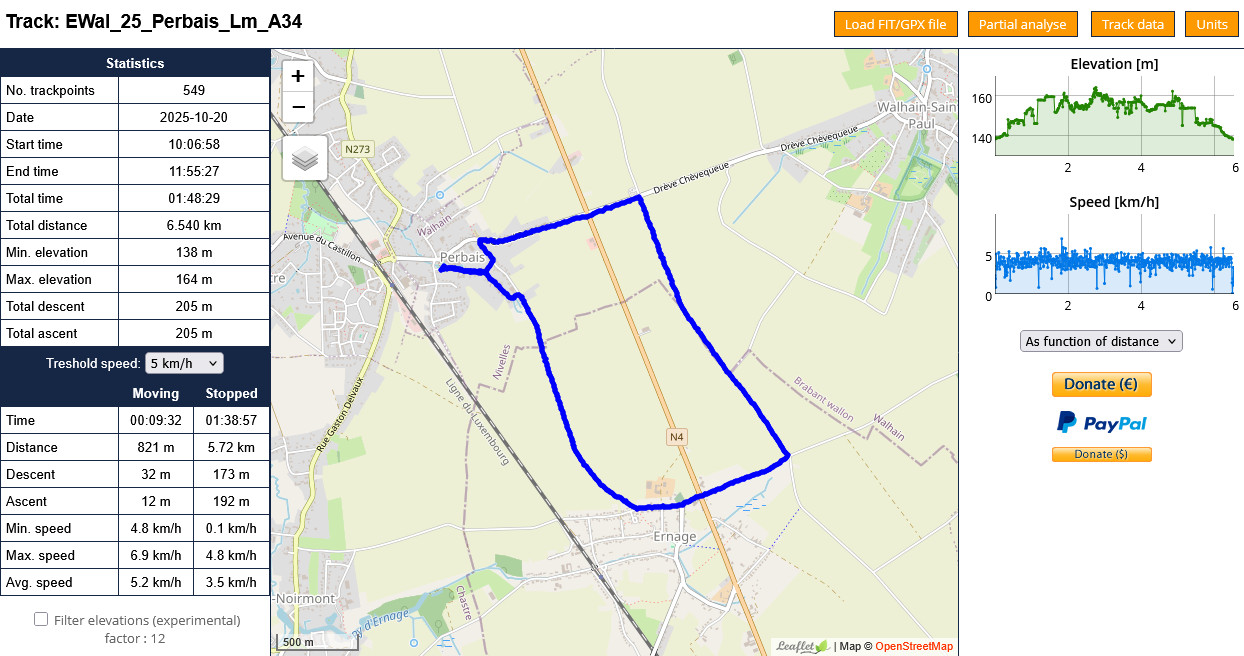Open the OpenStreetMap attribution link
The image size is (1244, 656).
(x=914, y=646)
